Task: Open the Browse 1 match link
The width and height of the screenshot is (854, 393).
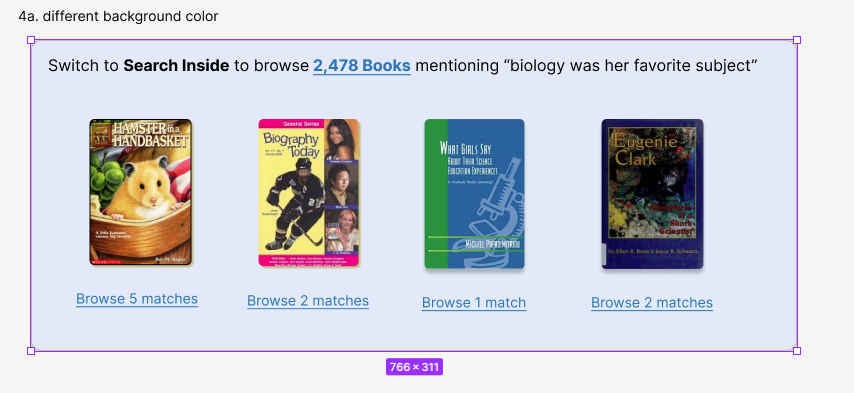Action: tap(474, 303)
